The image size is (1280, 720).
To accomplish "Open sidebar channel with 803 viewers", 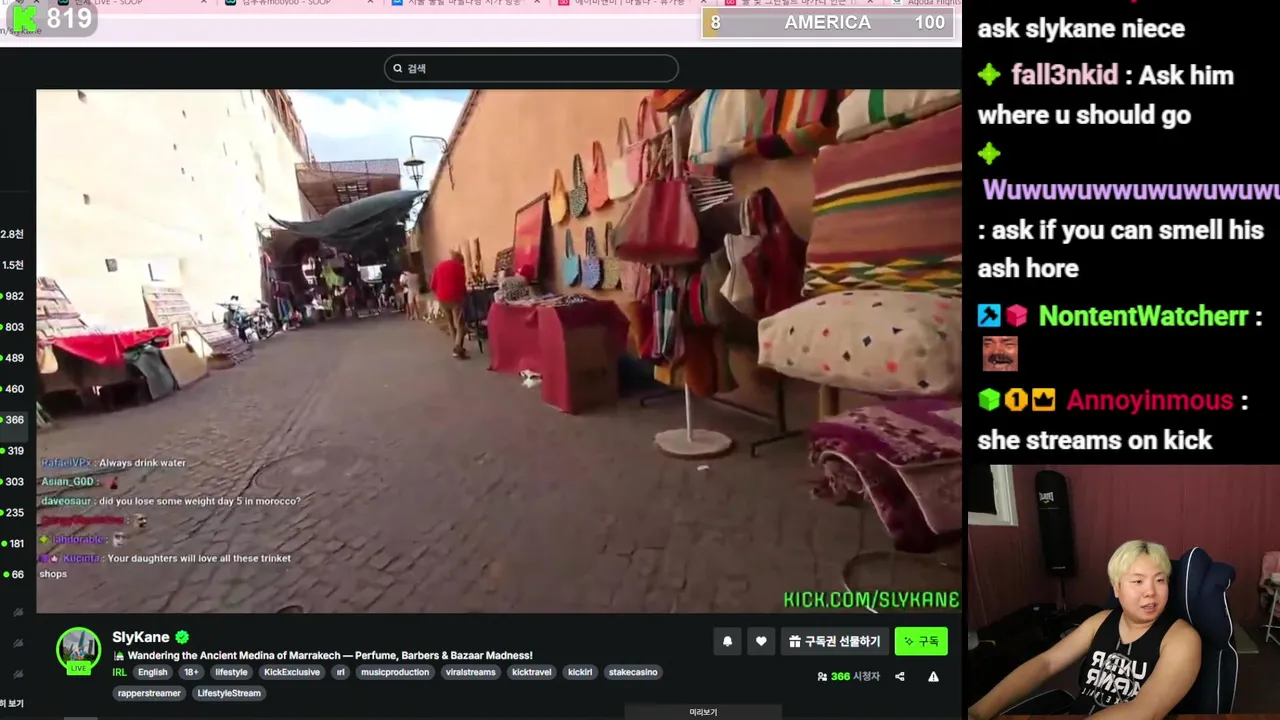I will tap(14, 327).
